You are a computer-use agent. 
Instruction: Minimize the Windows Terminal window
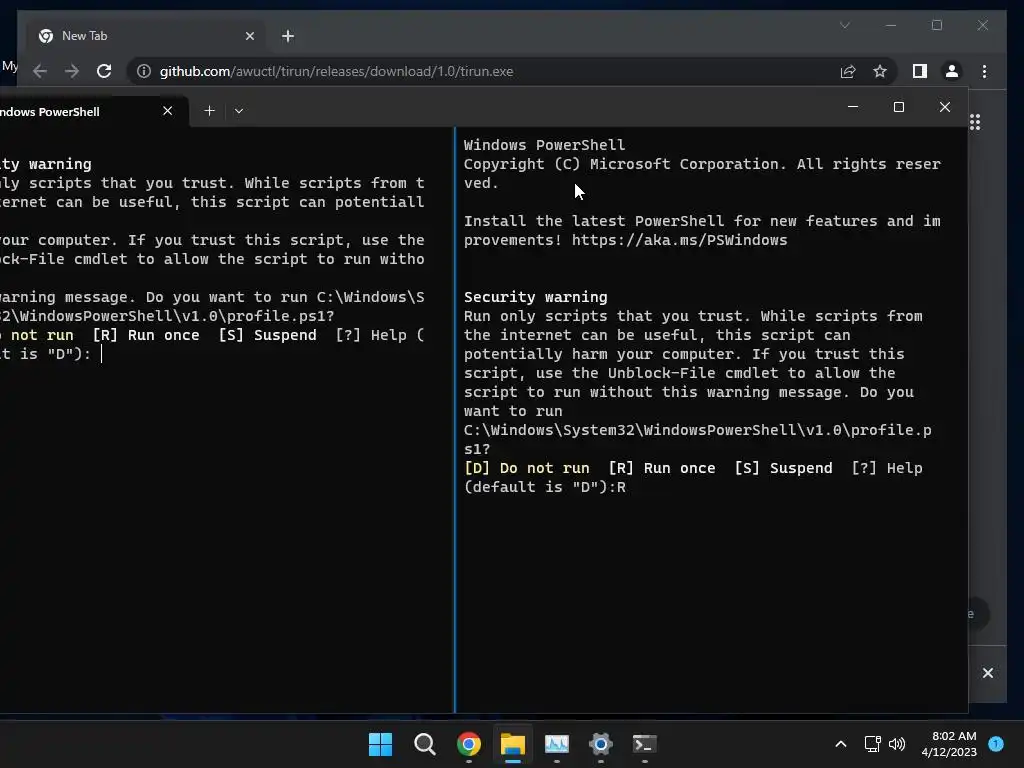pyautogui.click(x=852, y=106)
